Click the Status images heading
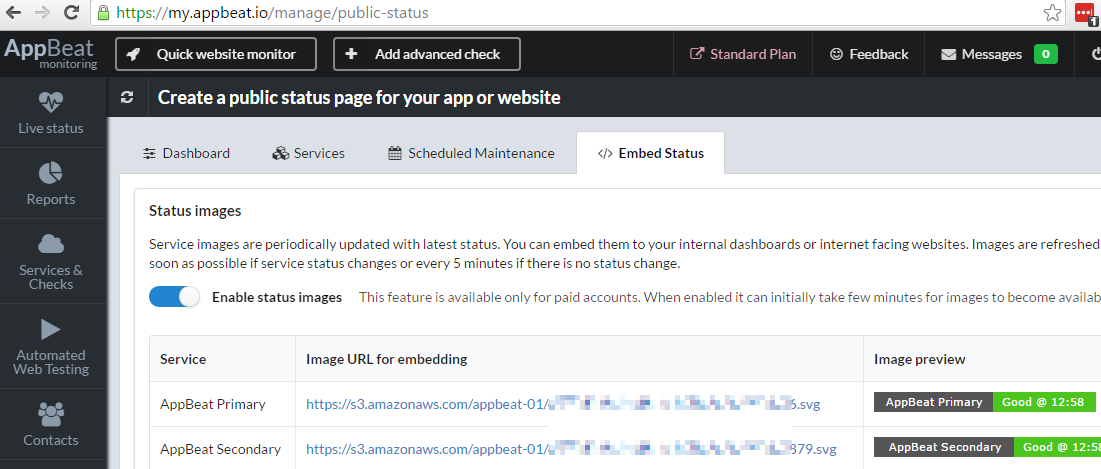The height and width of the screenshot is (469, 1101). [195, 210]
